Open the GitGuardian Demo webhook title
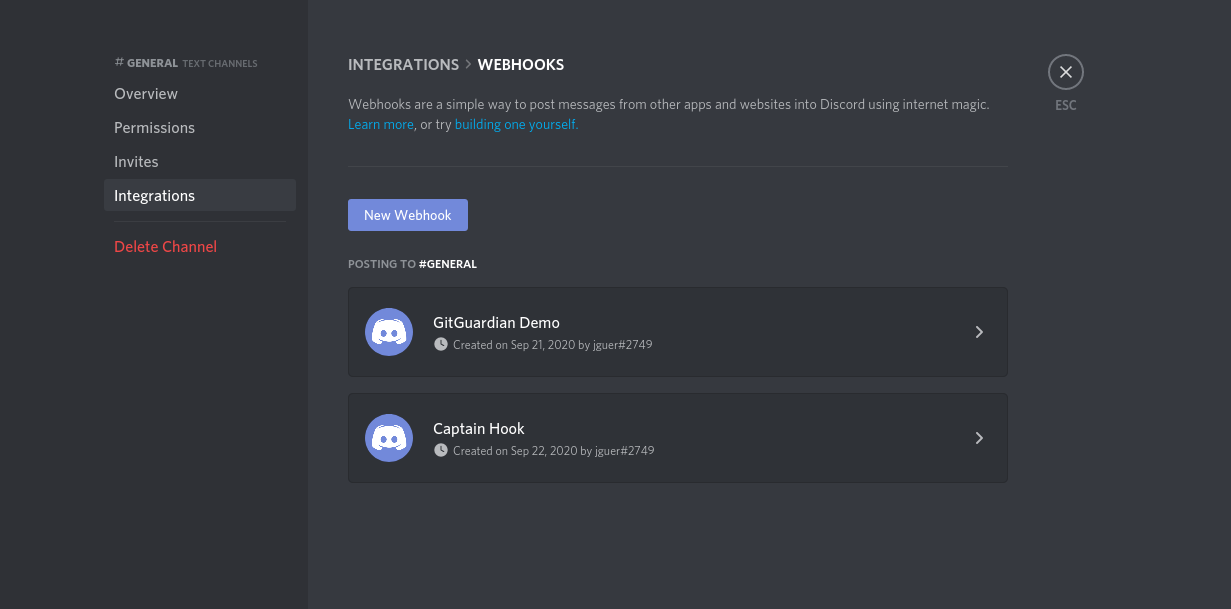Screen dimensions: 1231x609 tap(496, 323)
